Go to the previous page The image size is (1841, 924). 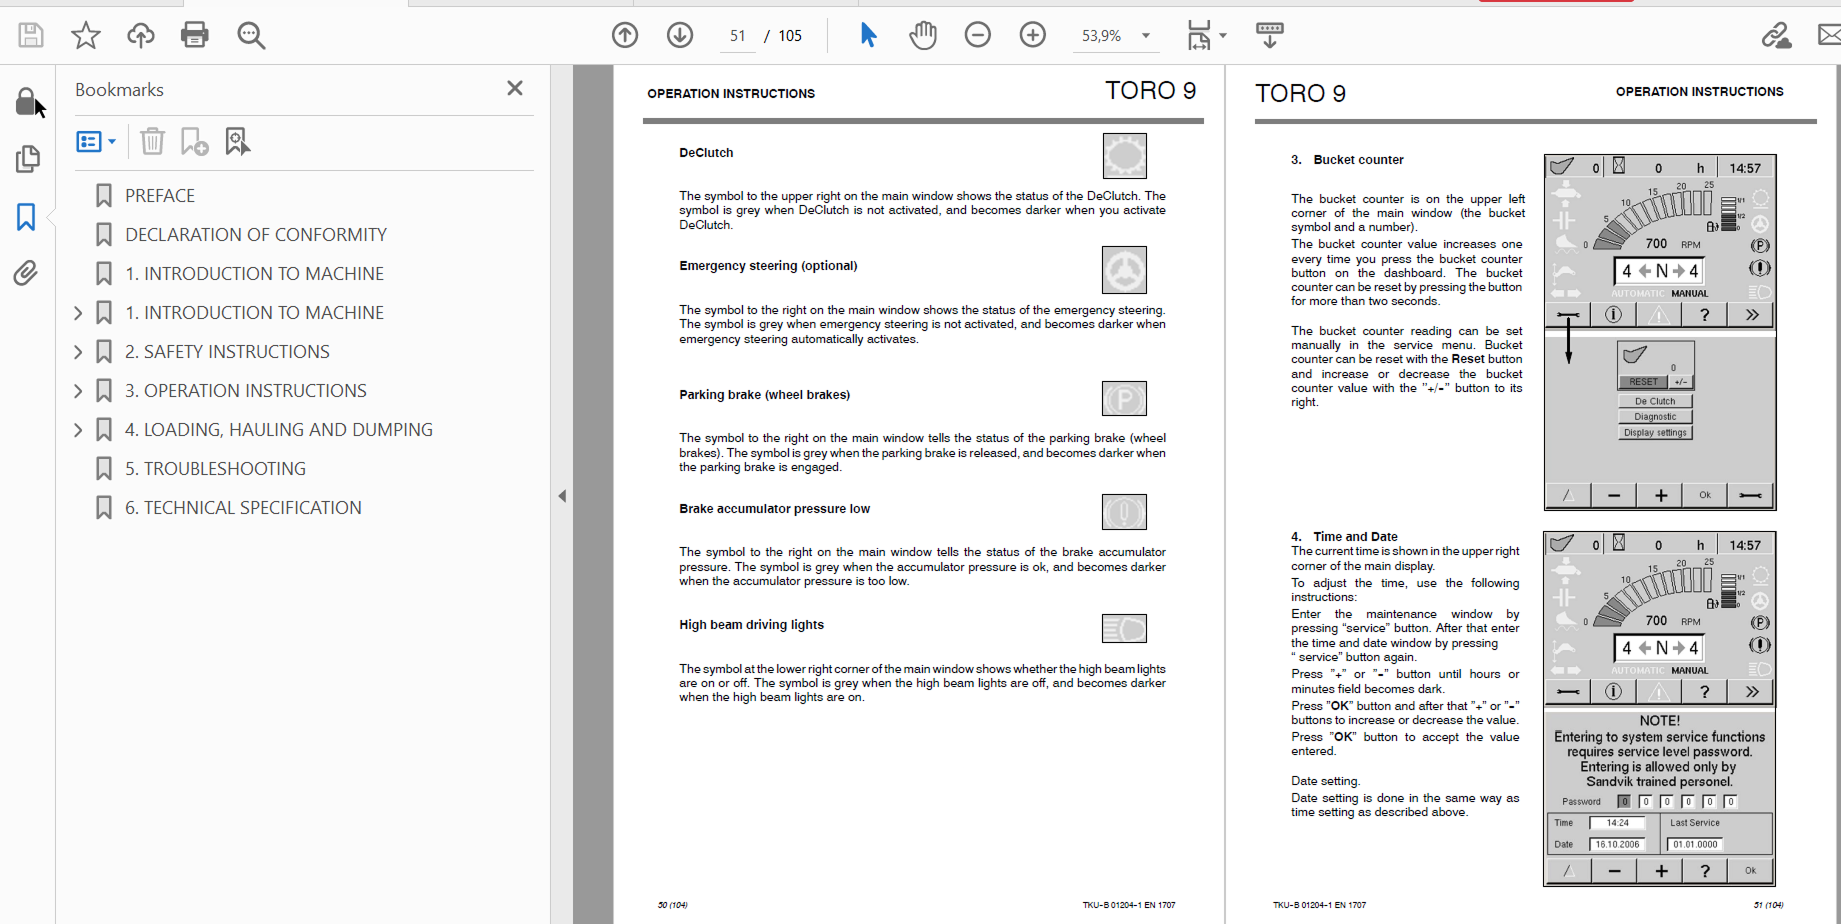pyautogui.click(x=625, y=35)
